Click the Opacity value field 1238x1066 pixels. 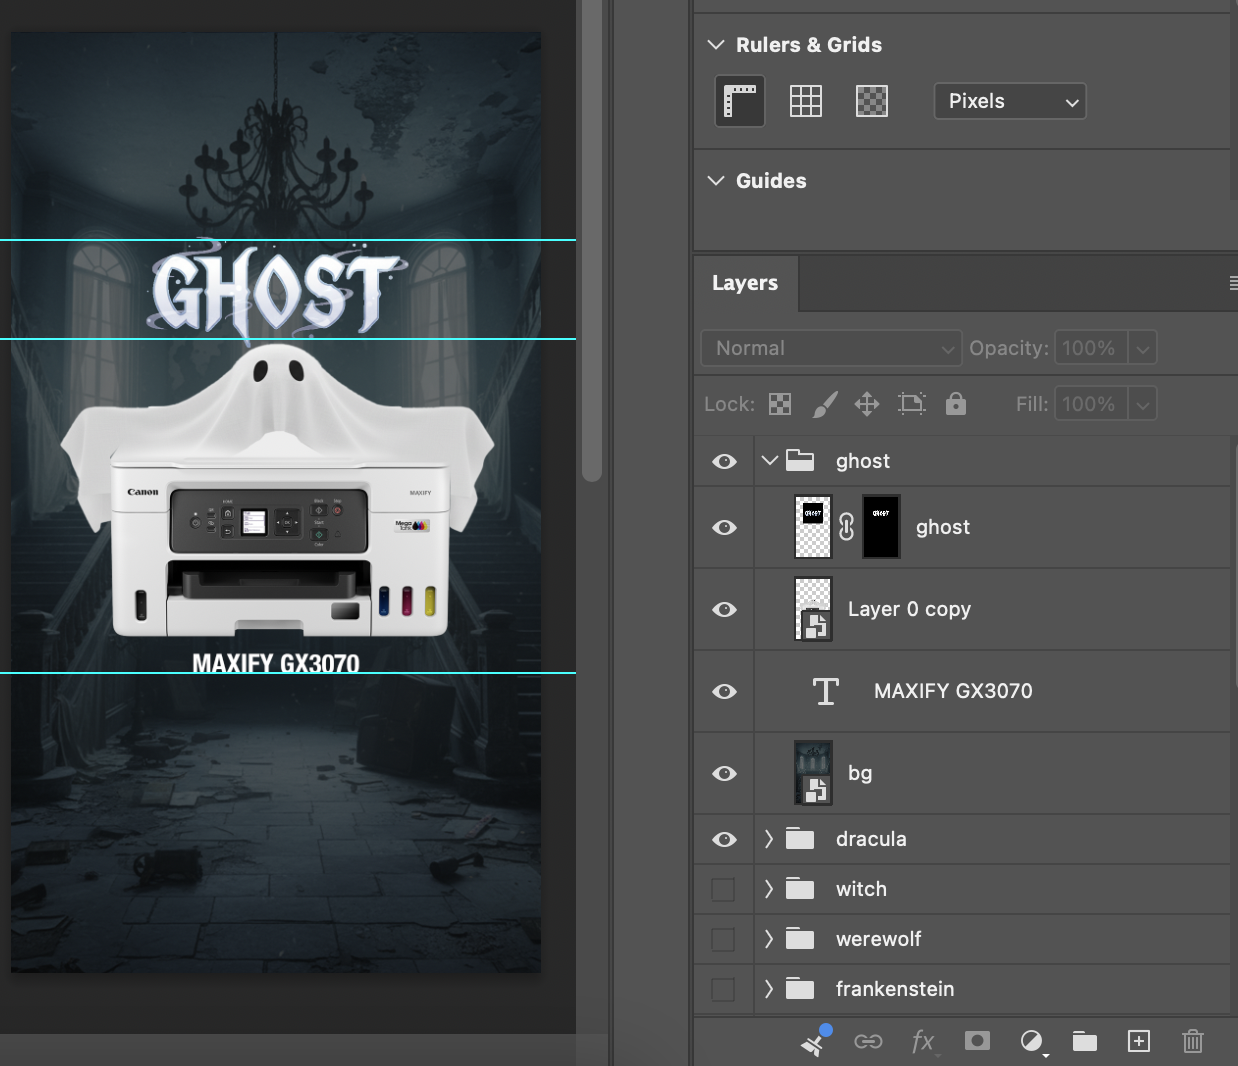[x=1090, y=348]
